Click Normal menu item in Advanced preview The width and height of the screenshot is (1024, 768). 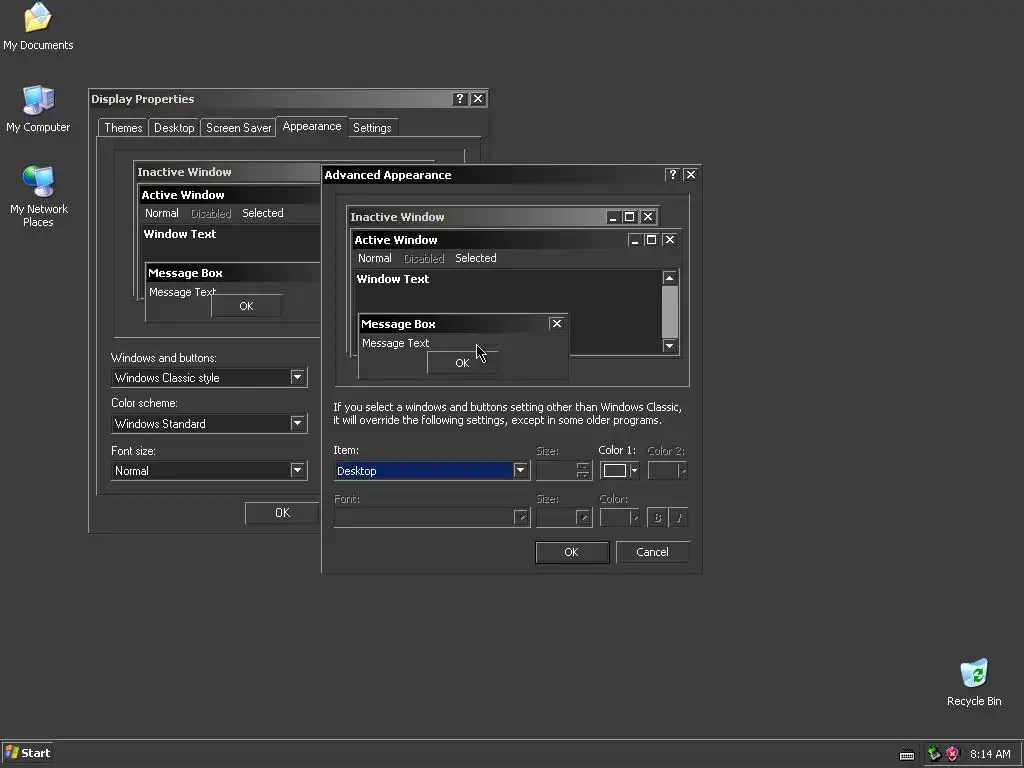(375, 258)
